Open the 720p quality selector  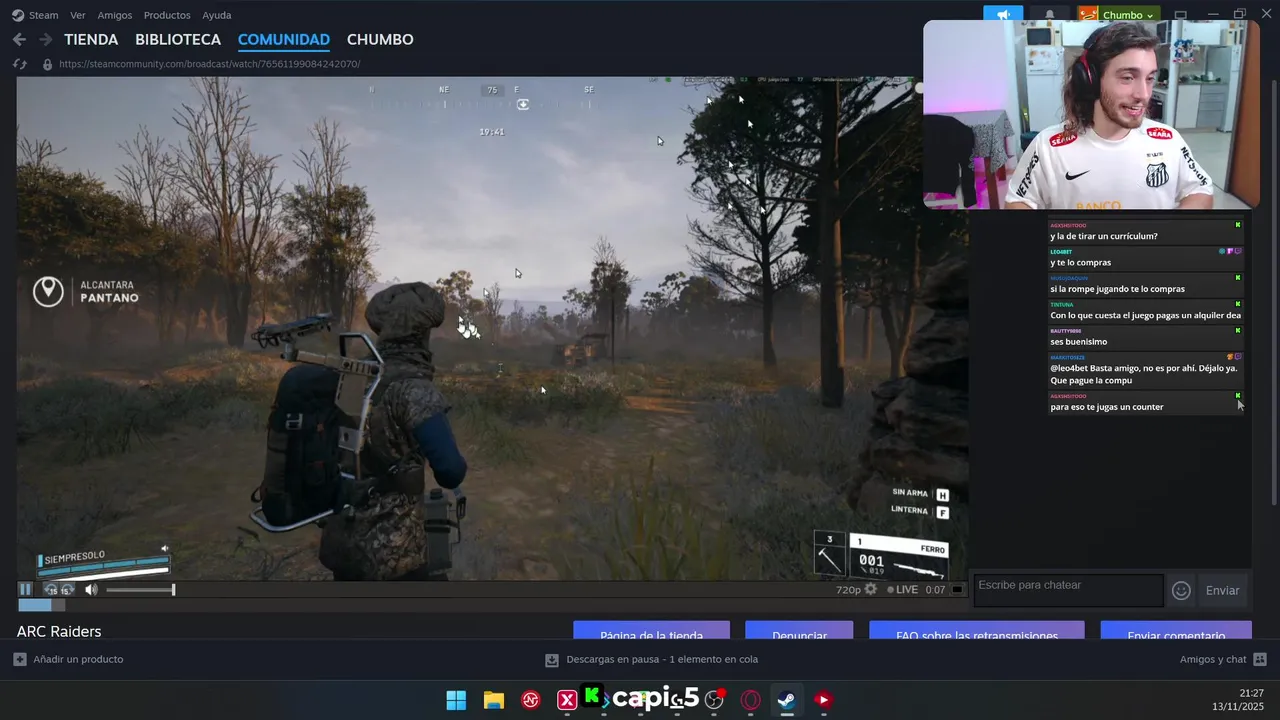(x=848, y=590)
